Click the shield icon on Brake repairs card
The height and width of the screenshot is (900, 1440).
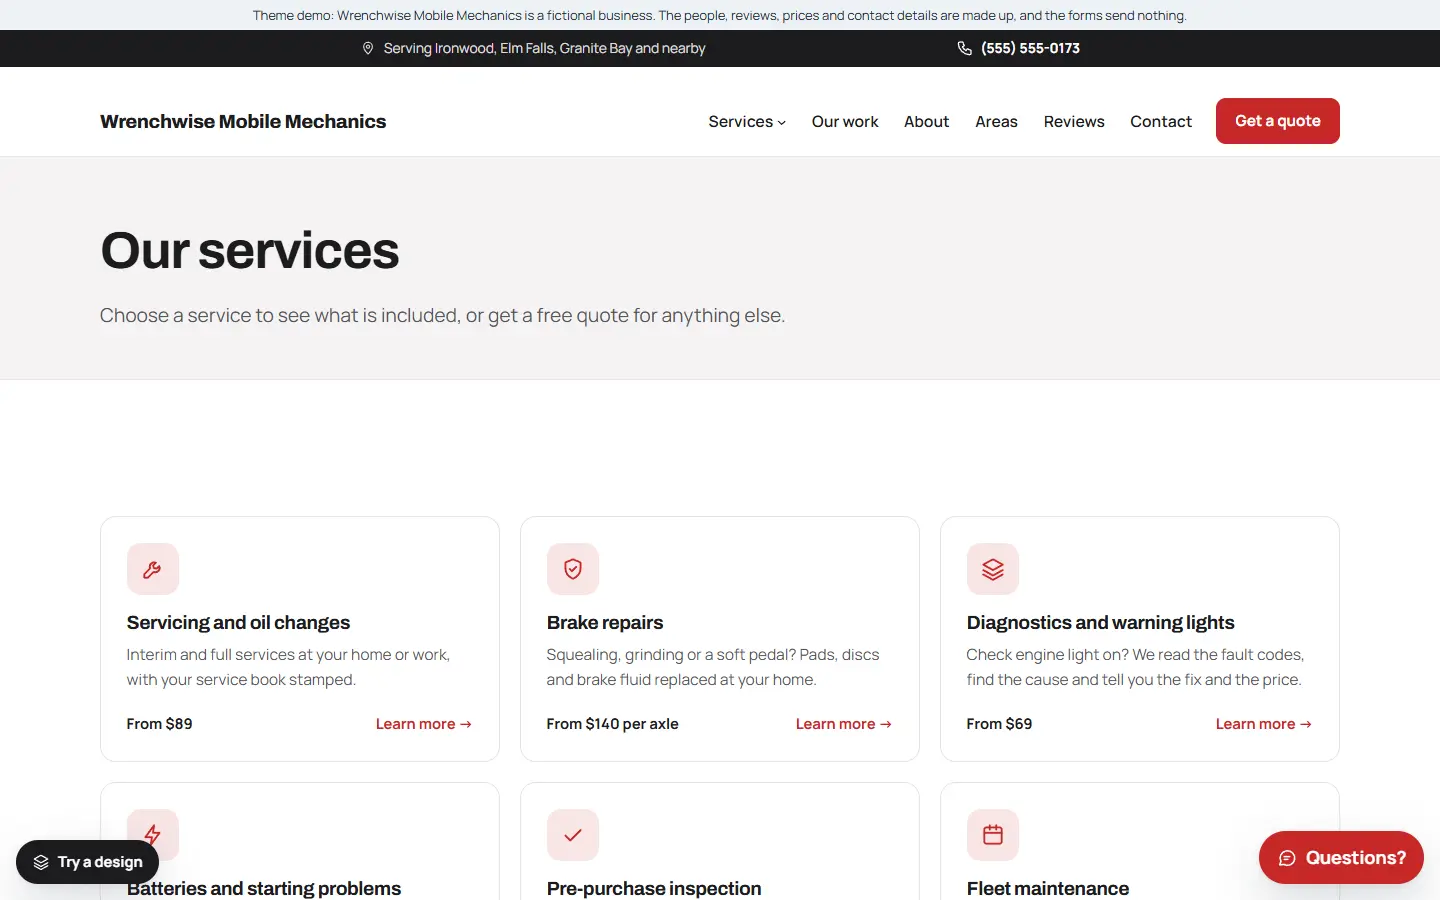click(x=573, y=569)
